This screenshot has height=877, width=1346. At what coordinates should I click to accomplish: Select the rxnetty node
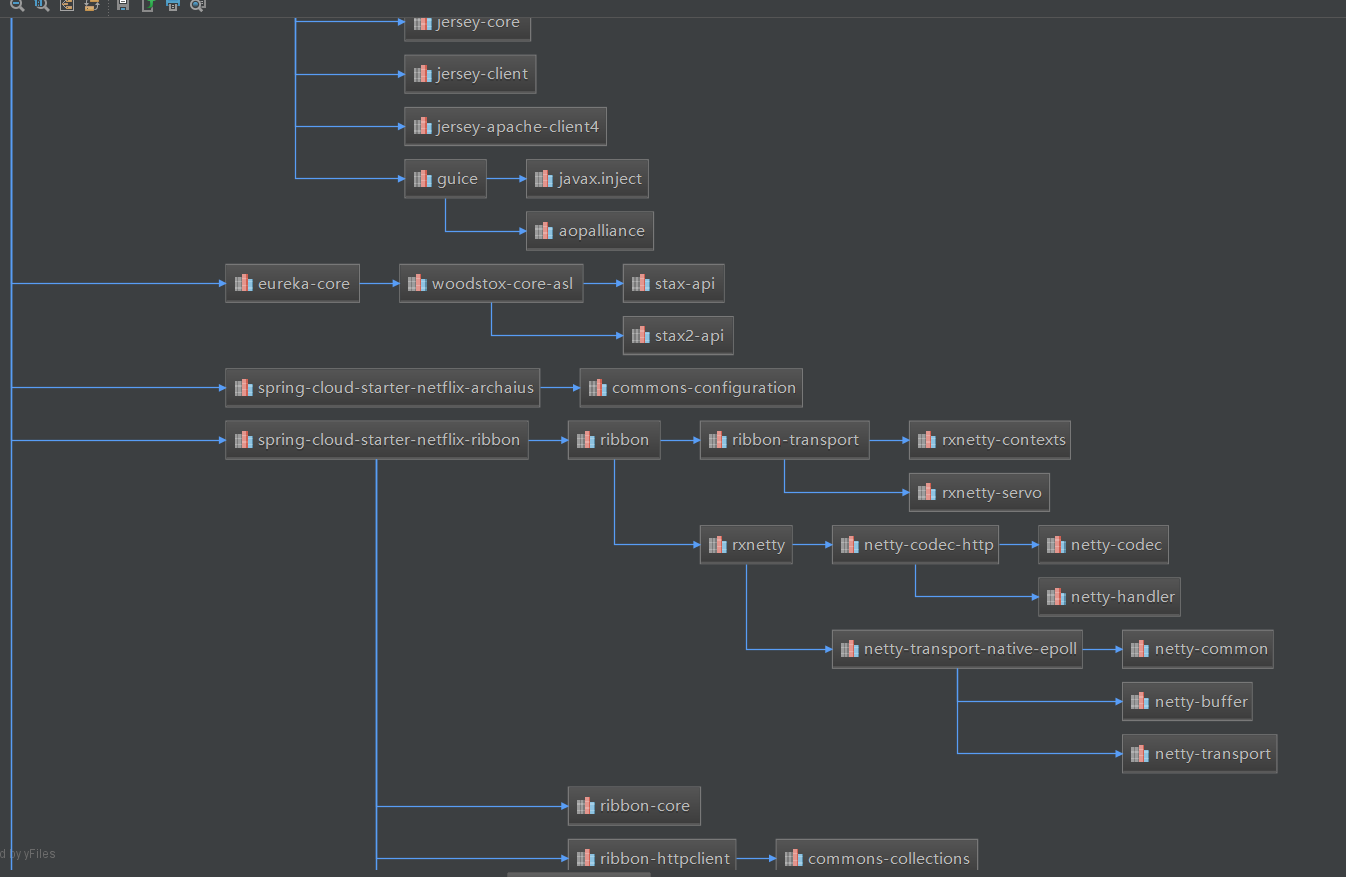pos(746,544)
